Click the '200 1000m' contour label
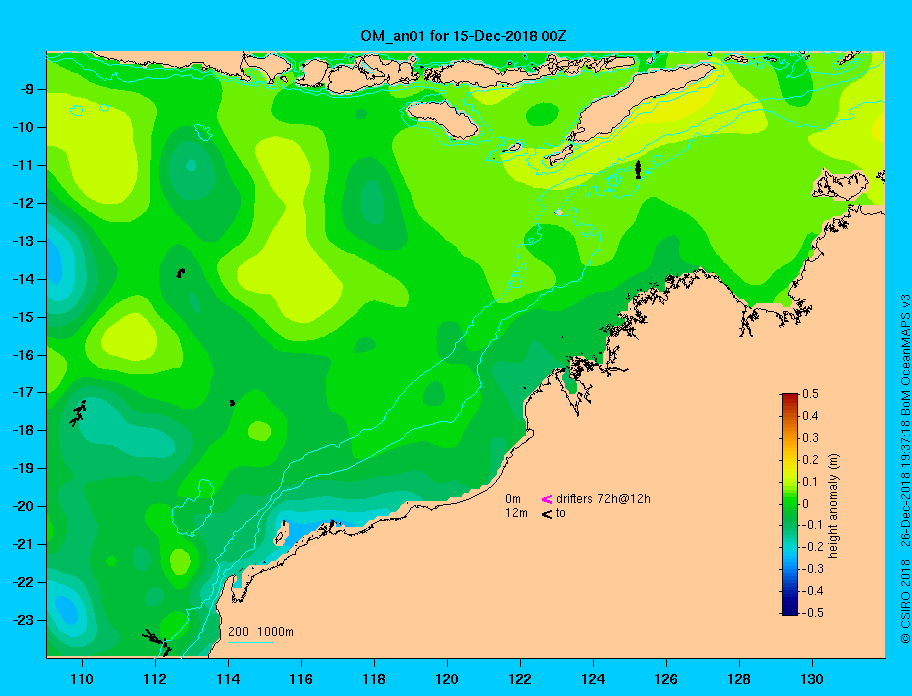 [261, 632]
